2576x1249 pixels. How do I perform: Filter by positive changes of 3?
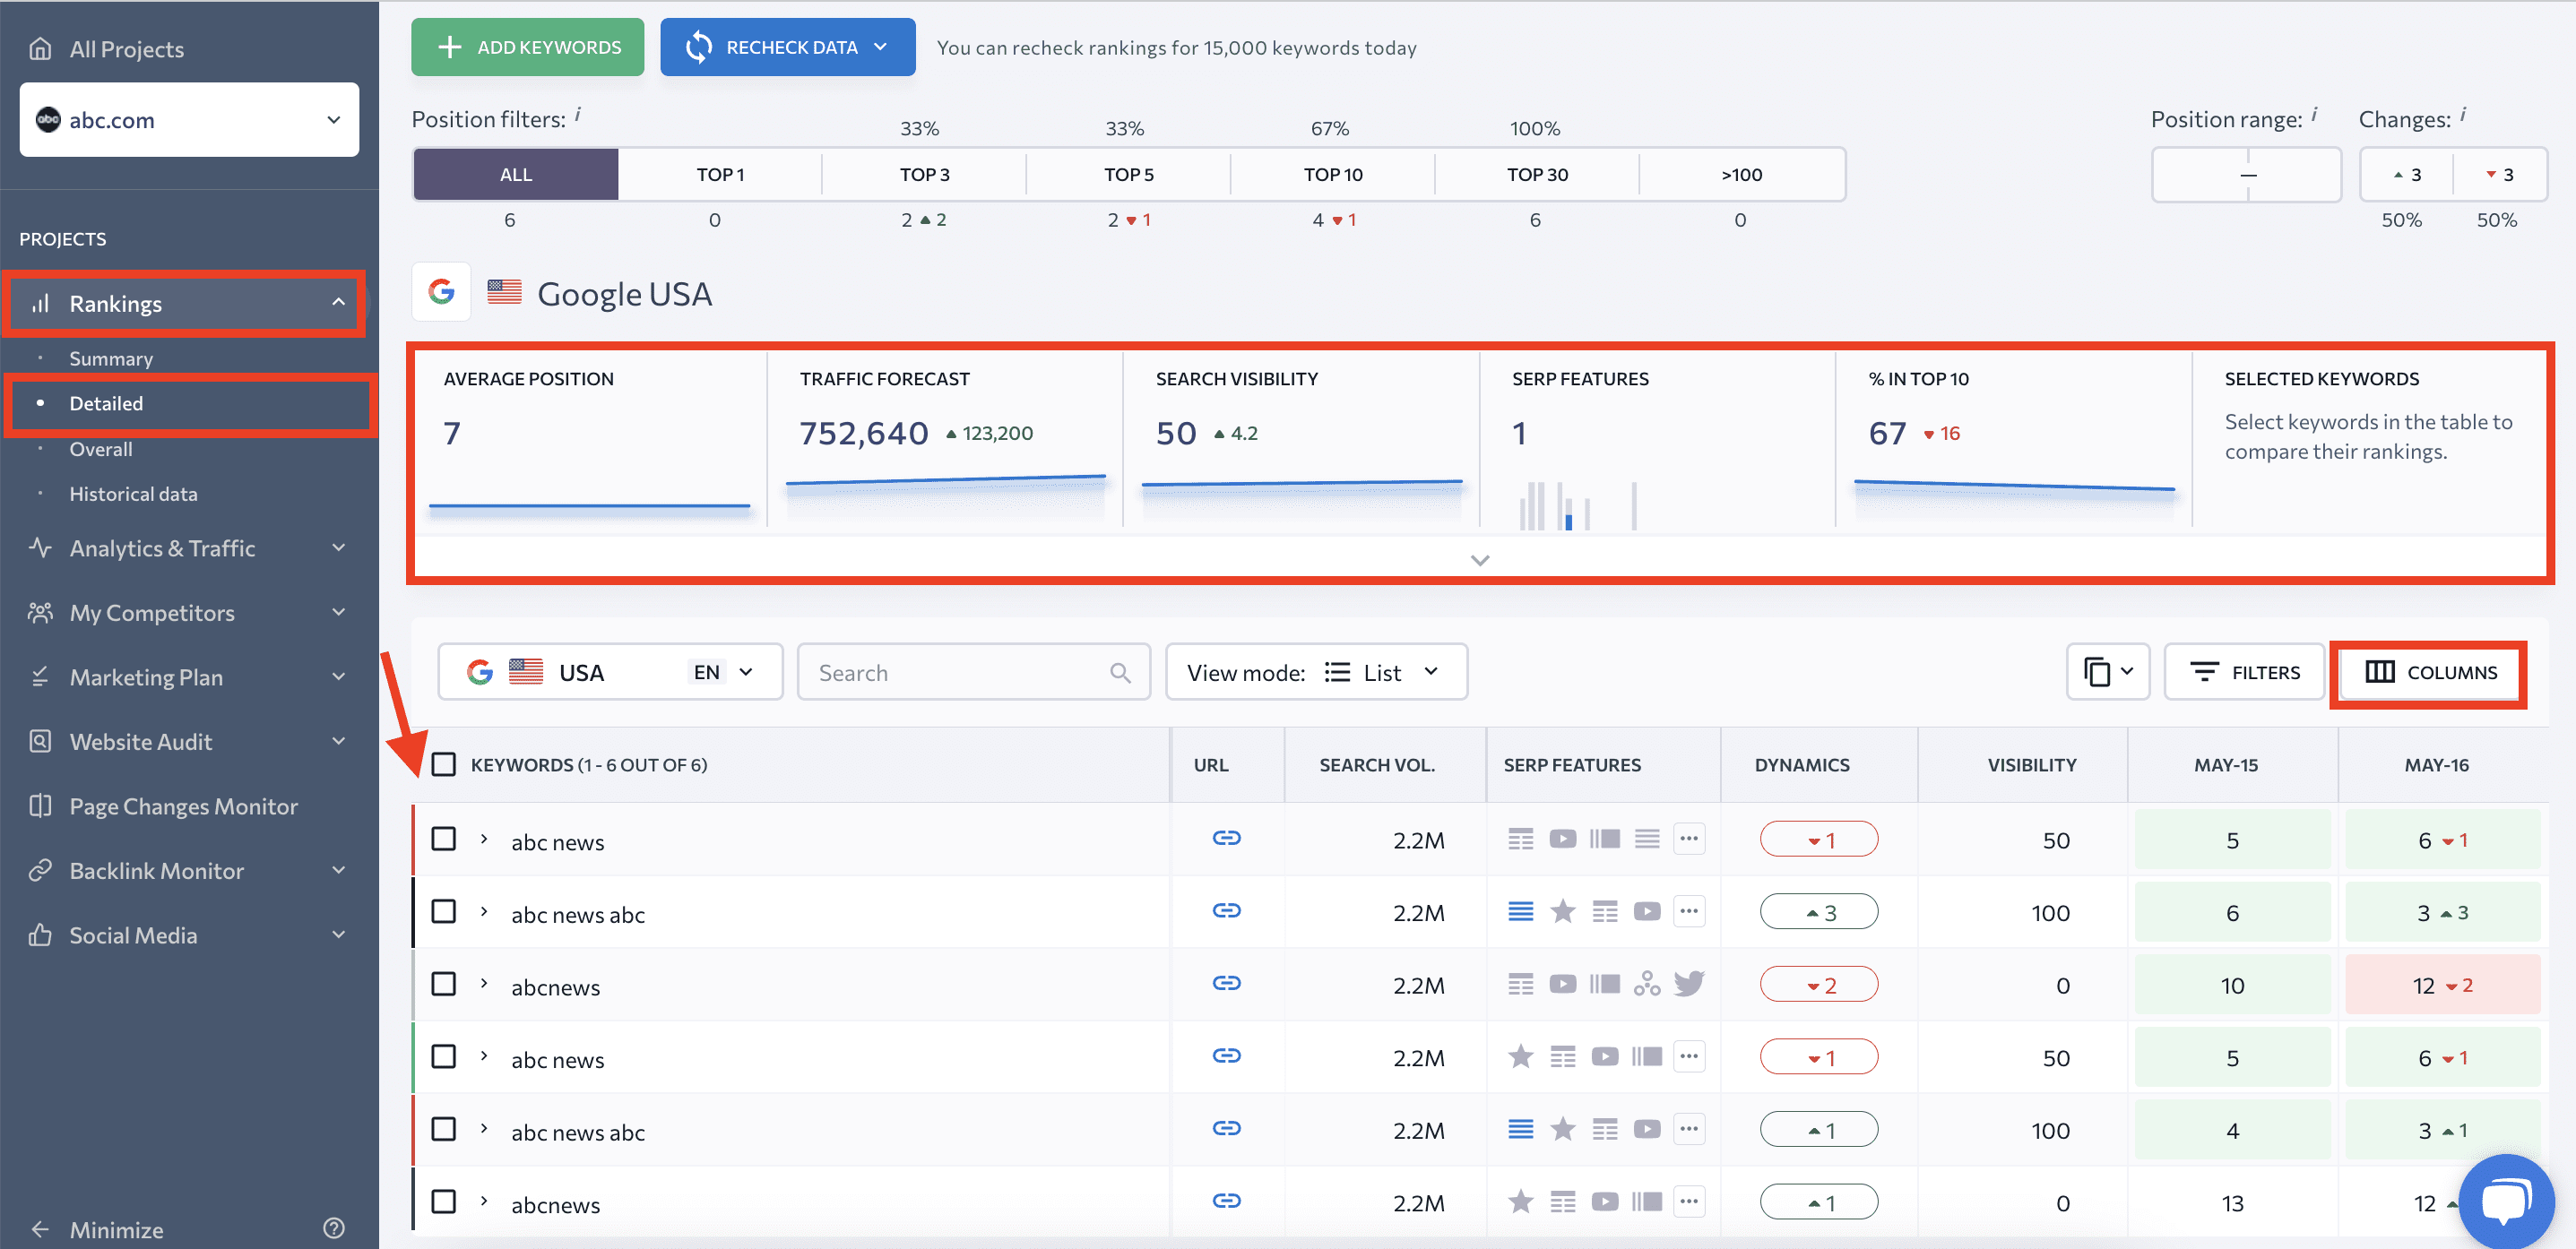pos(2406,175)
